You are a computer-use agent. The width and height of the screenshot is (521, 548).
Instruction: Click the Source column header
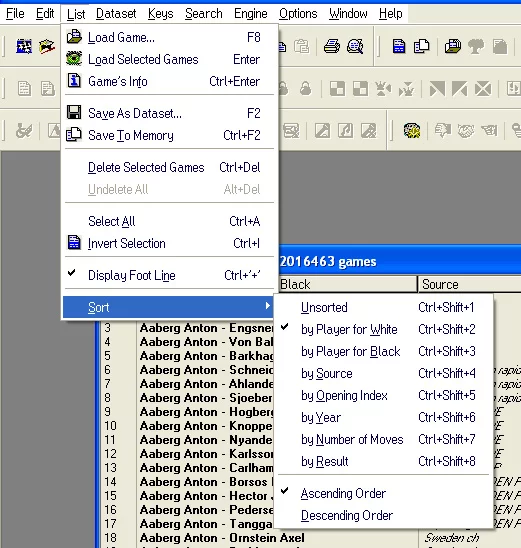point(470,284)
